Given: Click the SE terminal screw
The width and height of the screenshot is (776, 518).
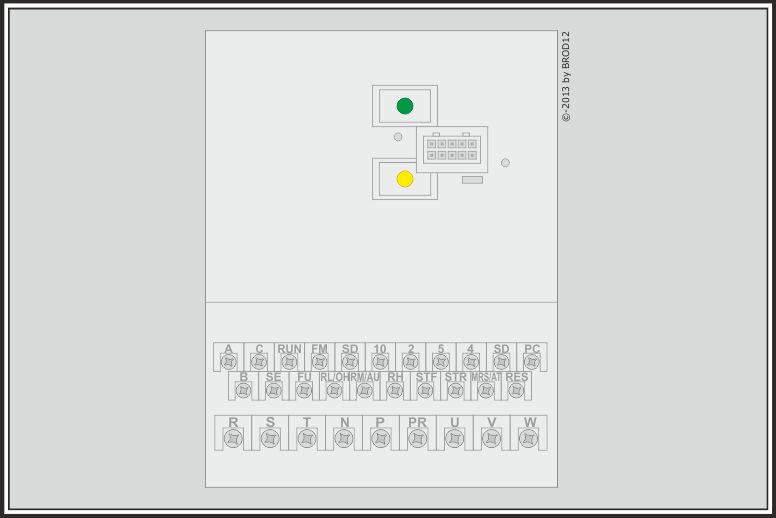Looking at the screenshot, I should coord(274,390).
